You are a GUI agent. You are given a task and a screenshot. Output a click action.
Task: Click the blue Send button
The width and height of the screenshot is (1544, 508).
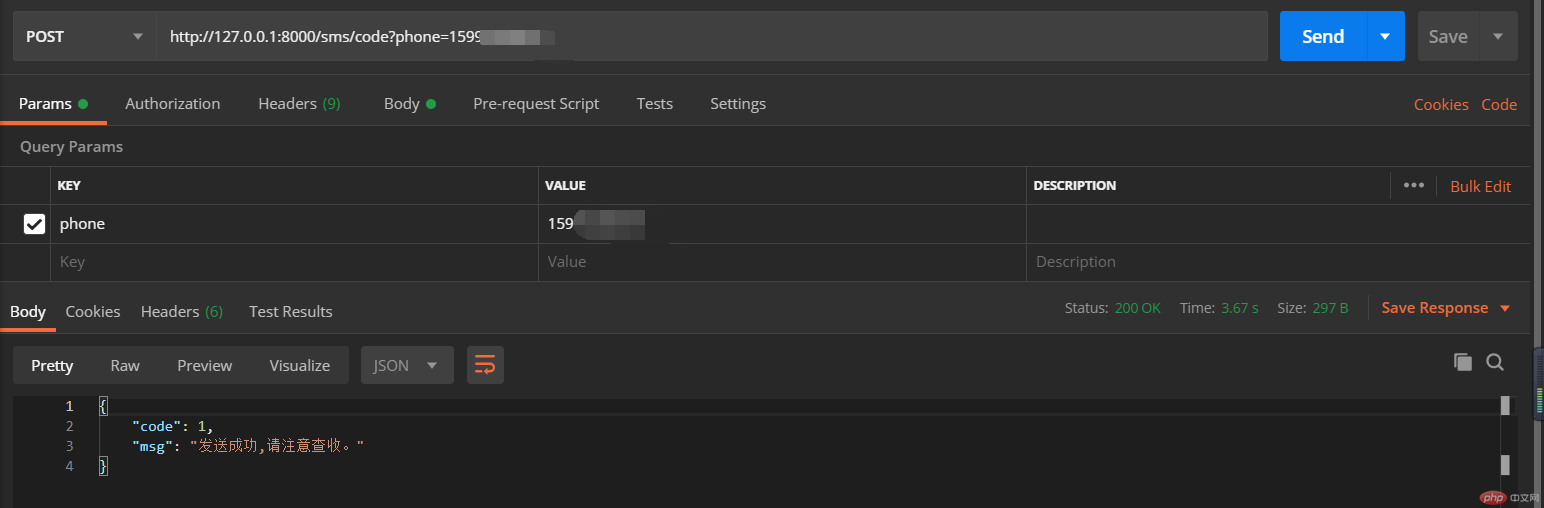coord(1322,37)
